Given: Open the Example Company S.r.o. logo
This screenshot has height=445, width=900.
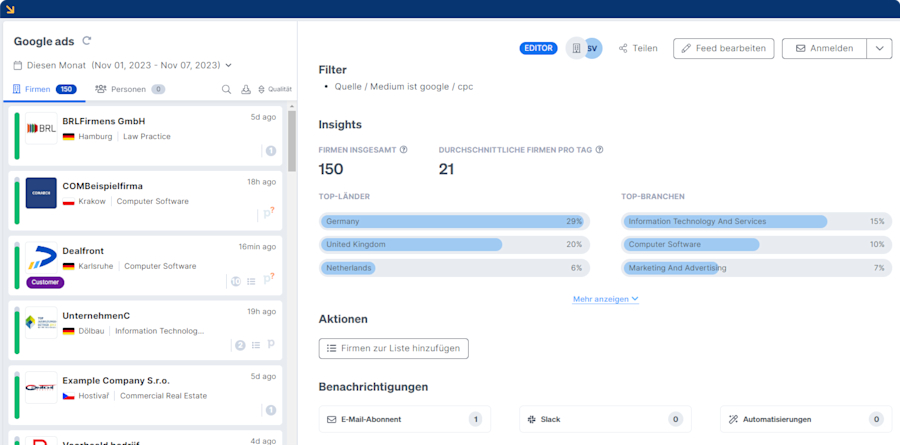Looking at the screenshot, I should pyautogui.click(x=41, y=388).
